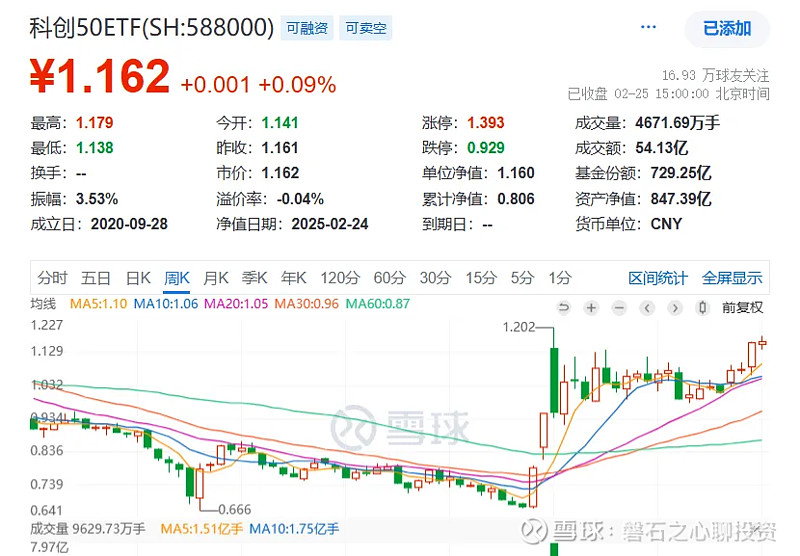Zoom in the K-line chart with plus icon

click(x=591, y=308)
